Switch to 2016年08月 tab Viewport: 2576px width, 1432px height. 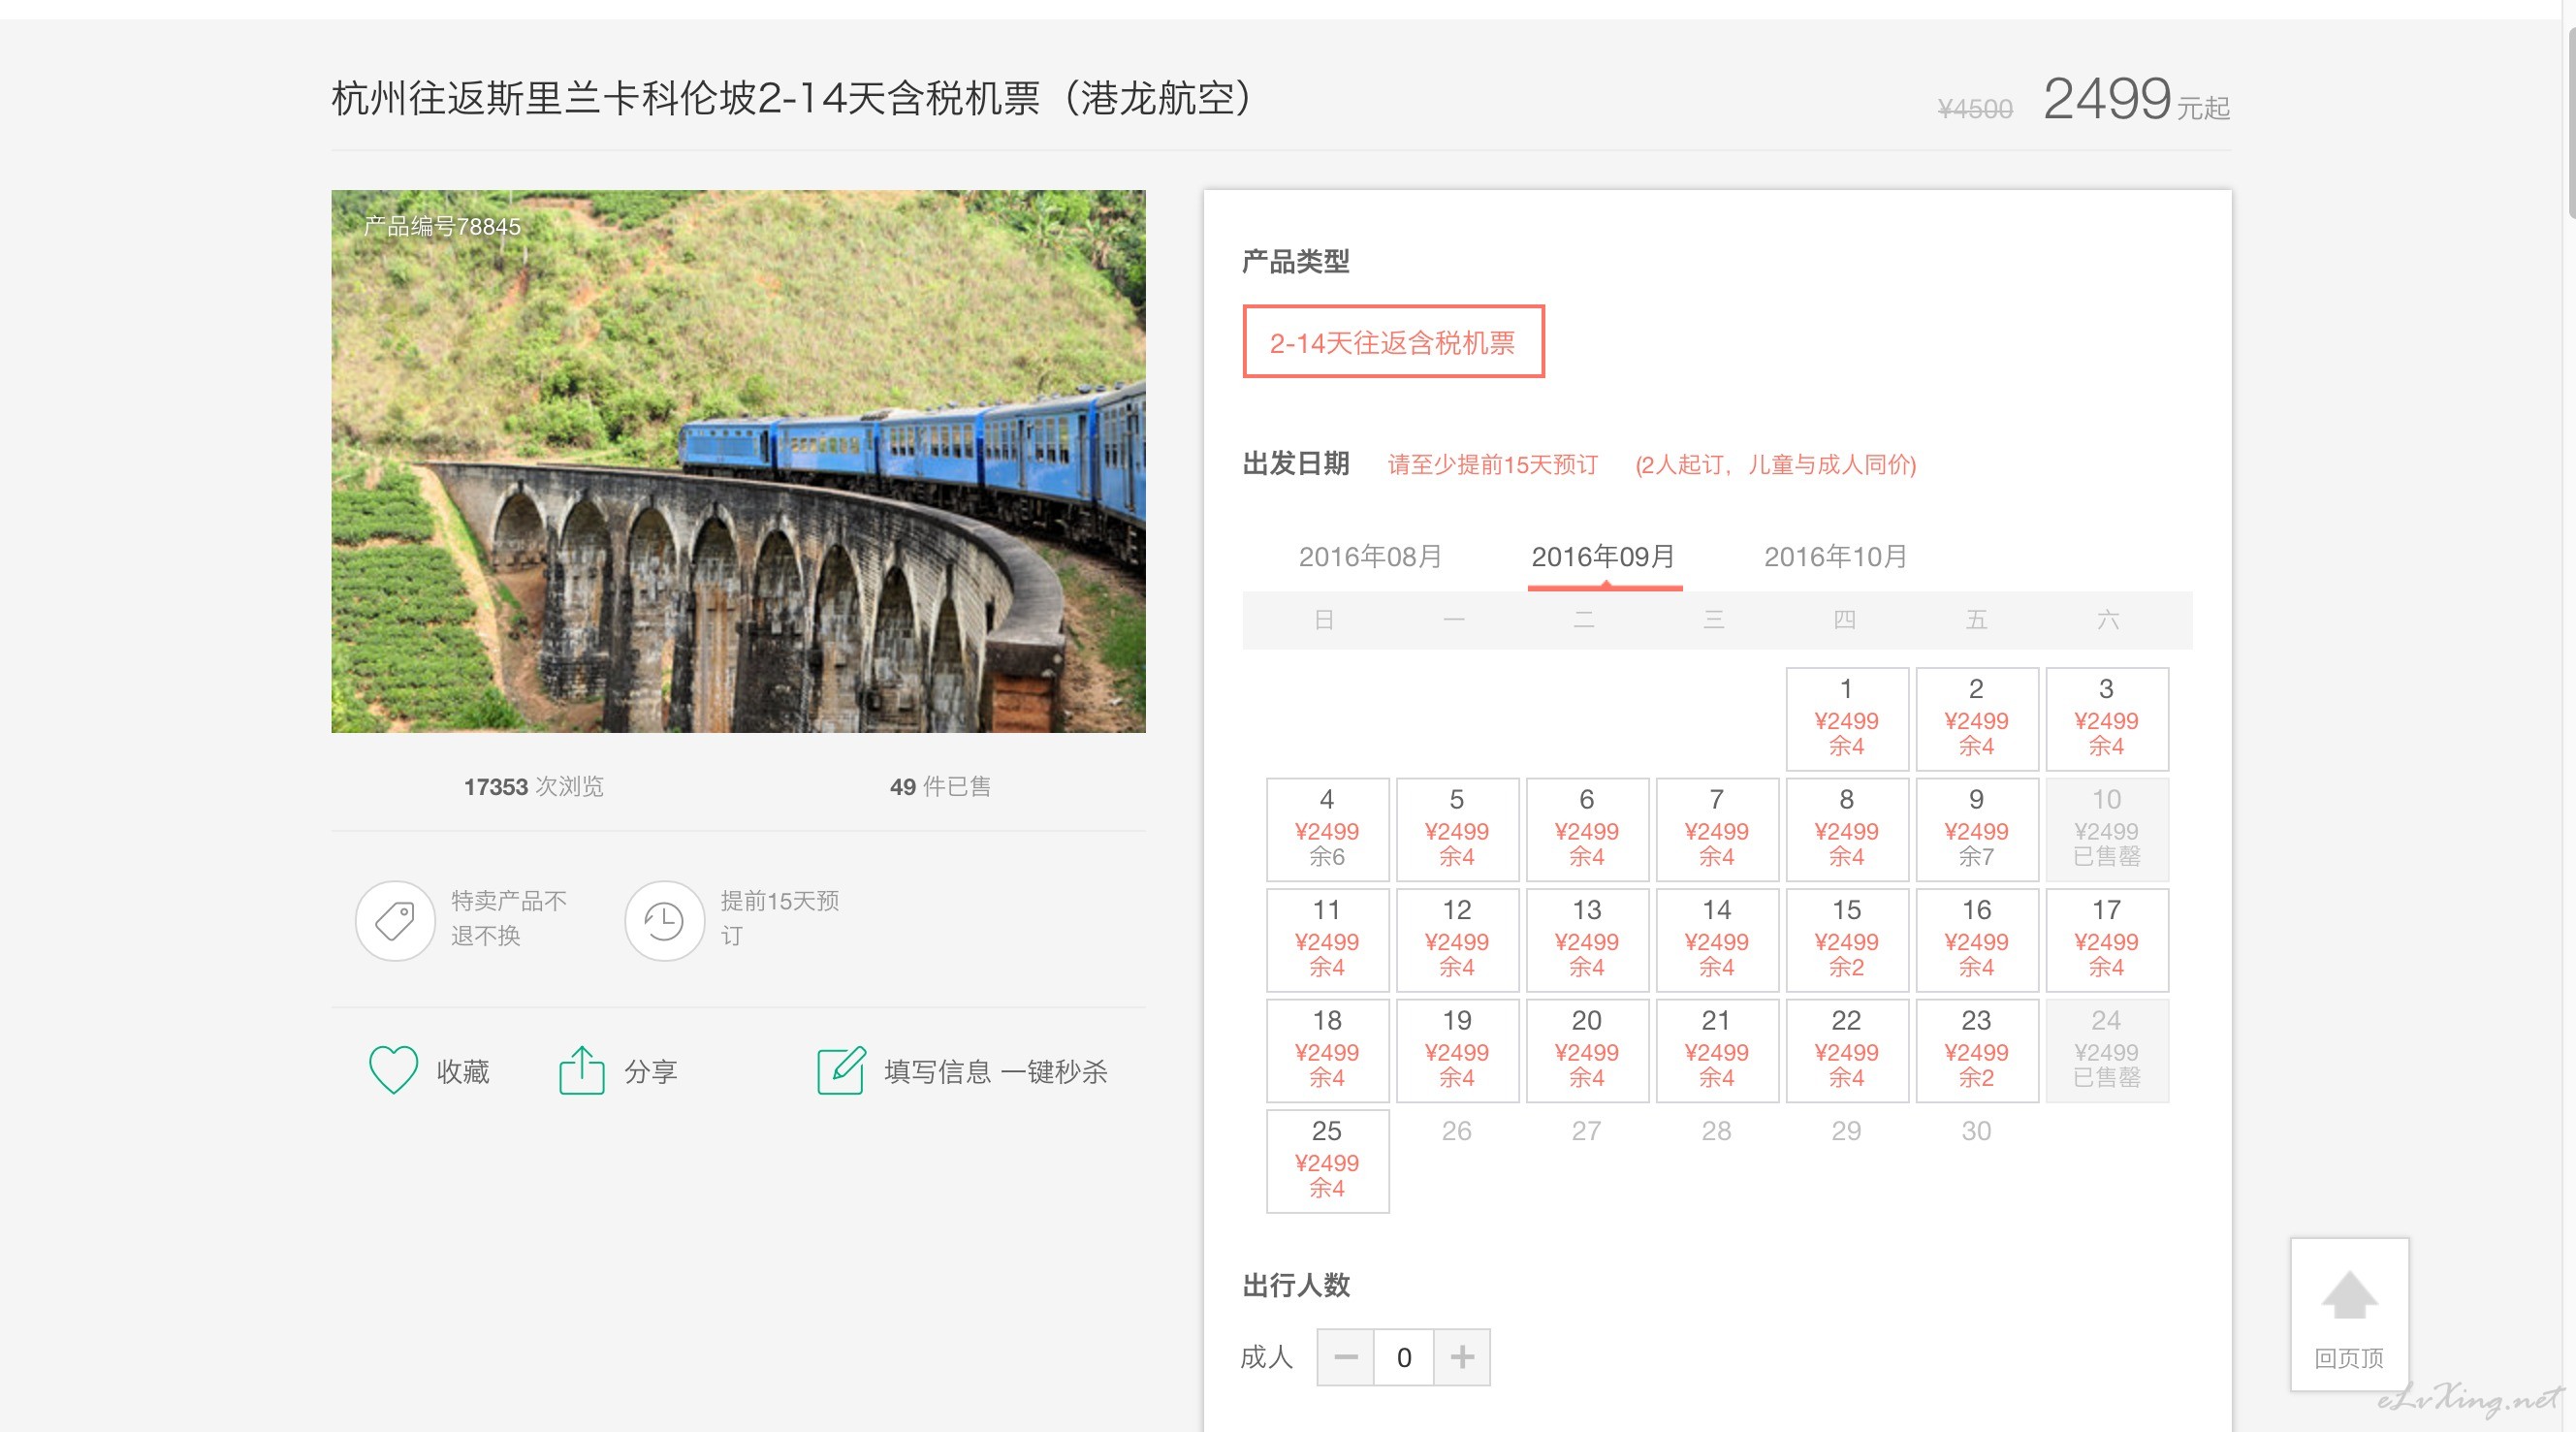1370,557
